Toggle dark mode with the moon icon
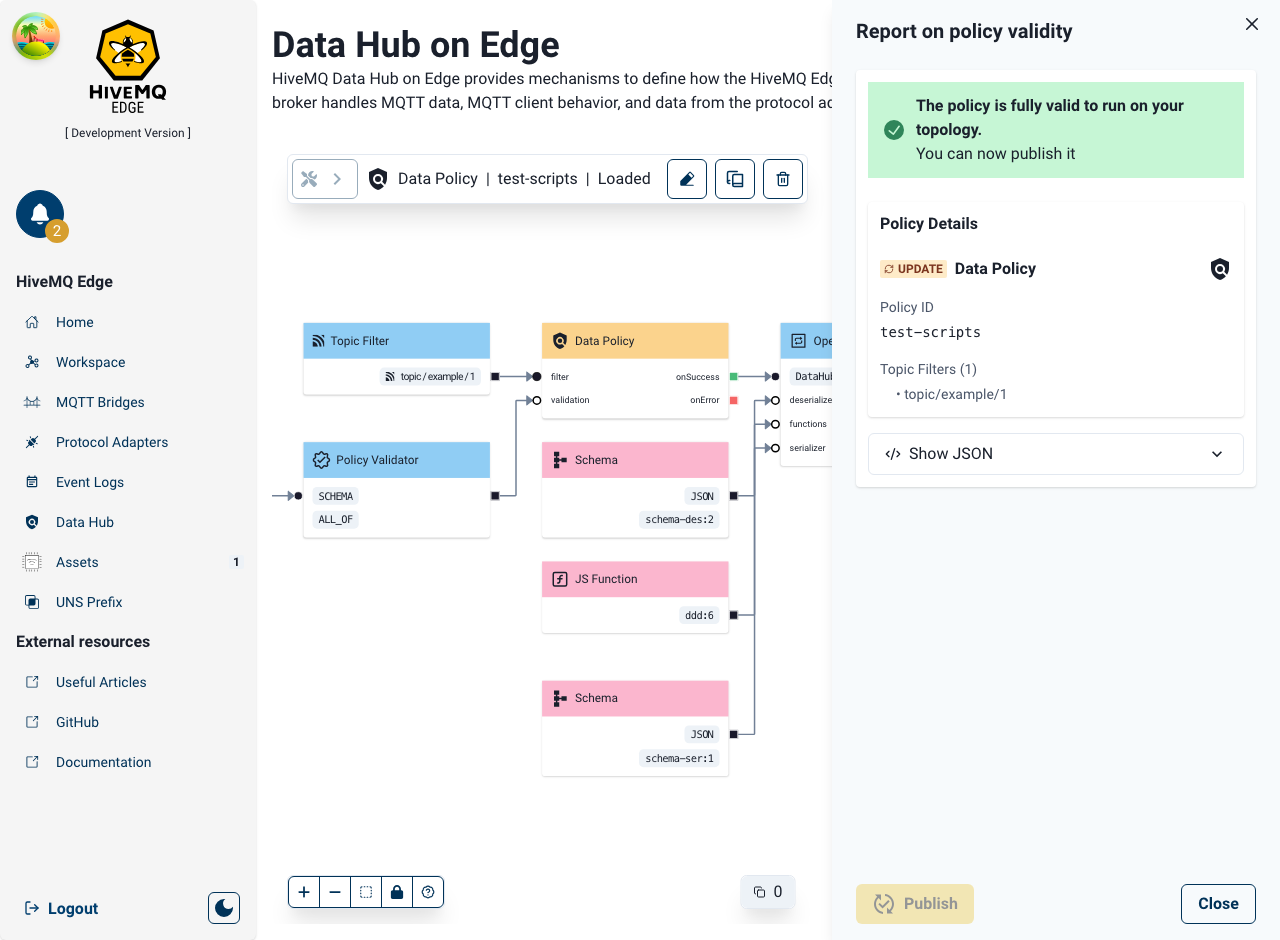 pos(223,907)
